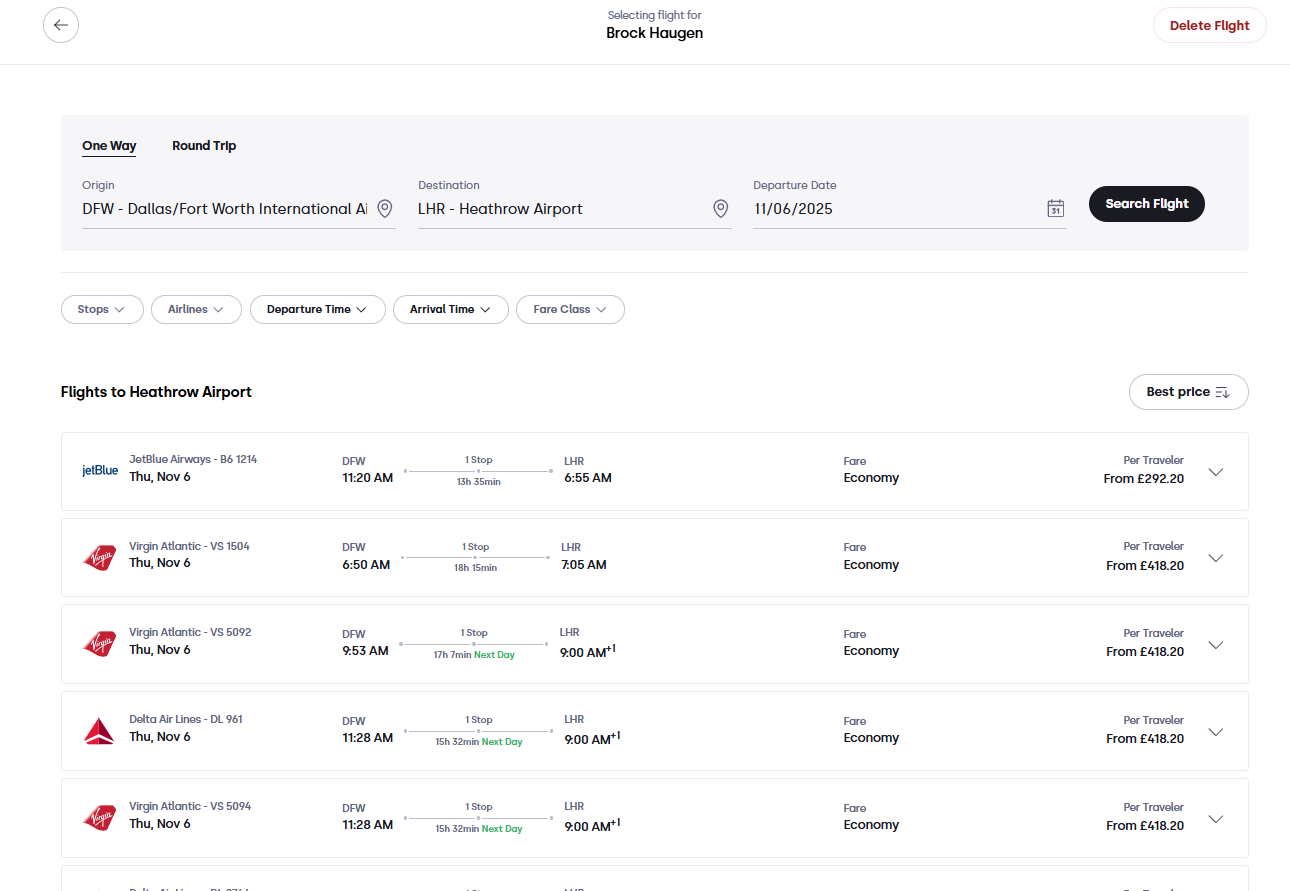Click the Search Flight button
Screen dimensions: 1290x891
[x=1147, y=204]
